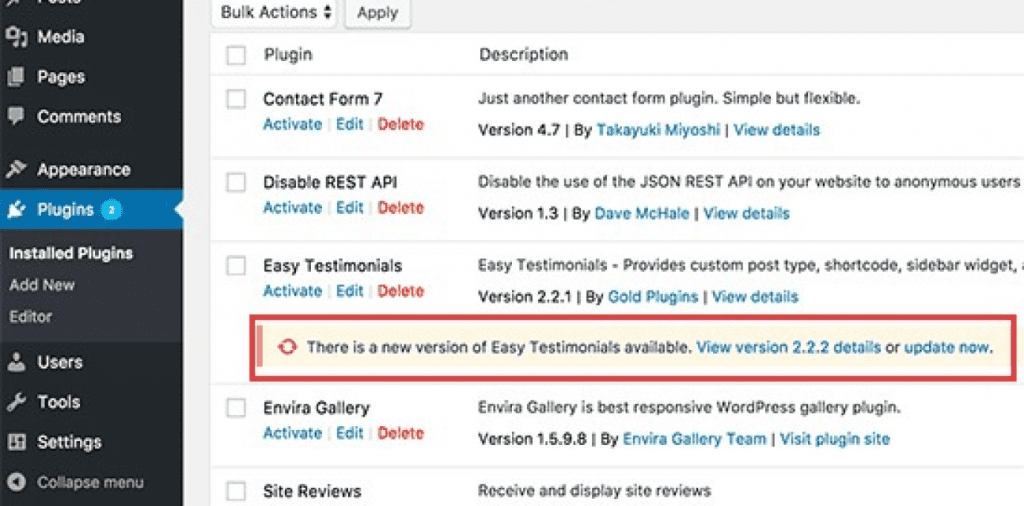
Task: Delete the Contact Form 7 plugin
Action: click(401, 124)
